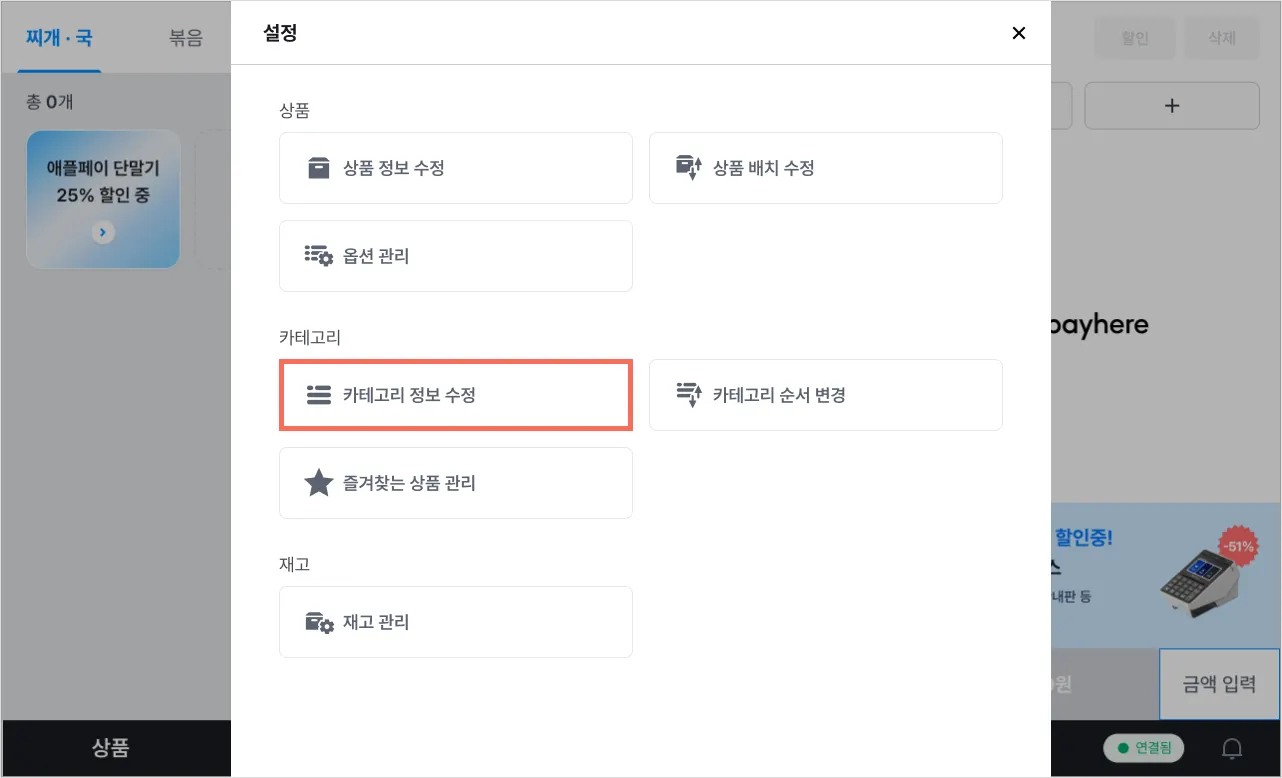Image resolution: width=1282 pixels, height=778 pixels.
Task: Click the 카테고리 정보 수정 list icon
Action: click(x=318, y=395)
